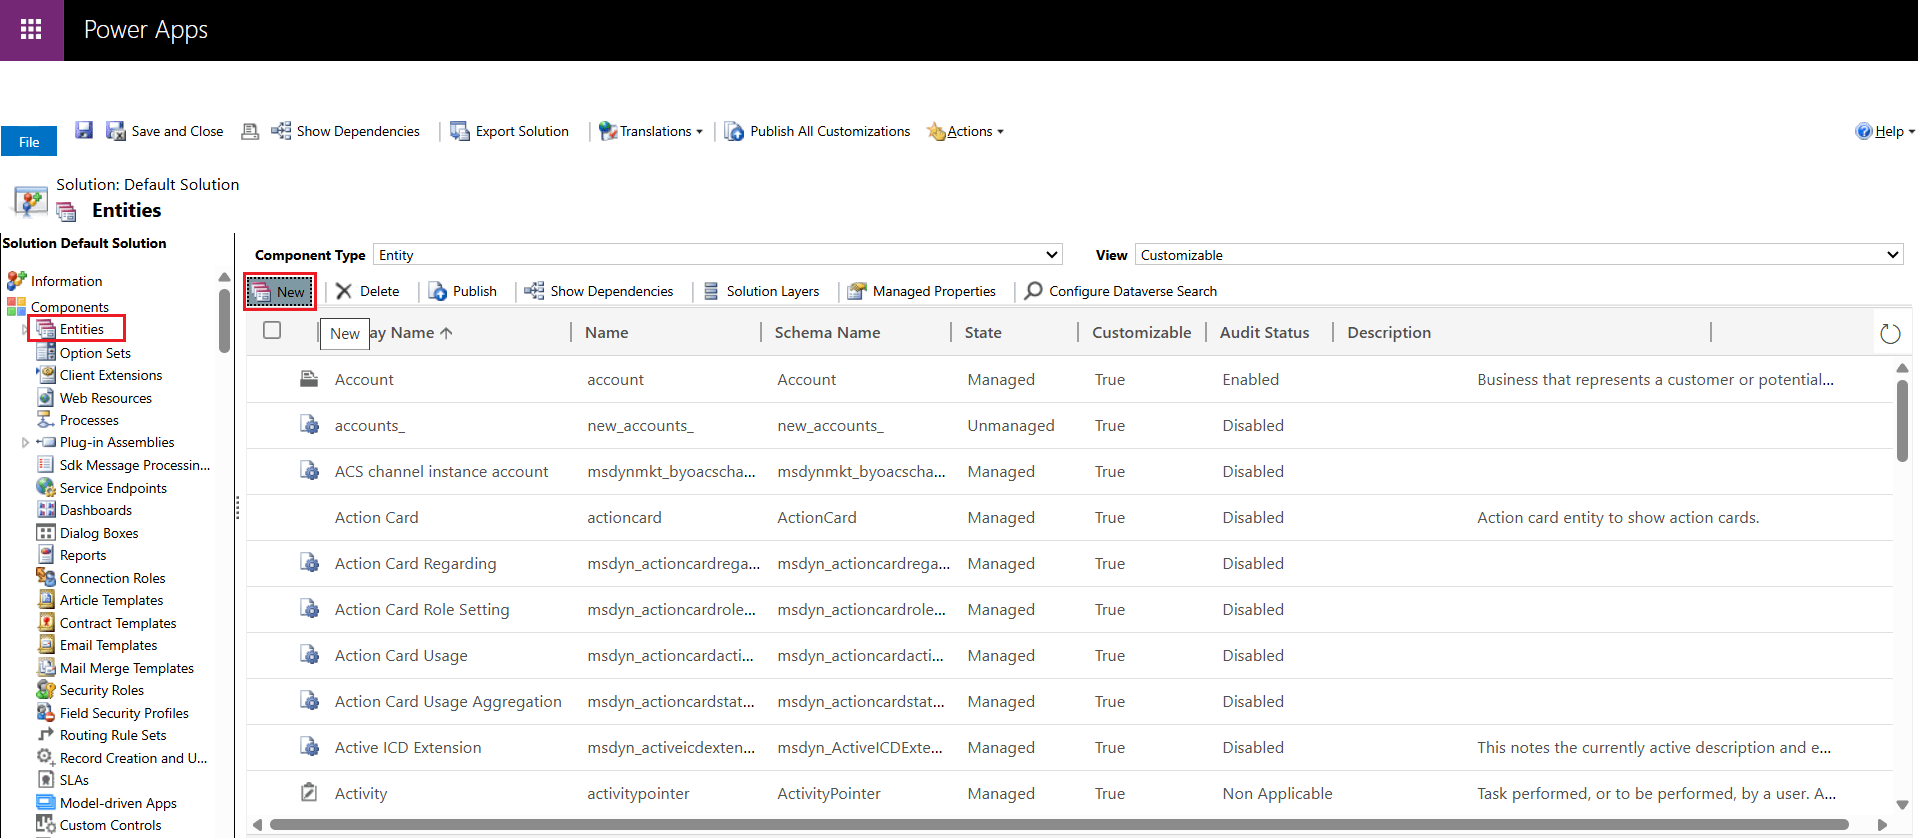The height and width of the screenshot is (838, 1918).
Task: Expand the Plug-in Assemblies tree node
Action: 25,442
